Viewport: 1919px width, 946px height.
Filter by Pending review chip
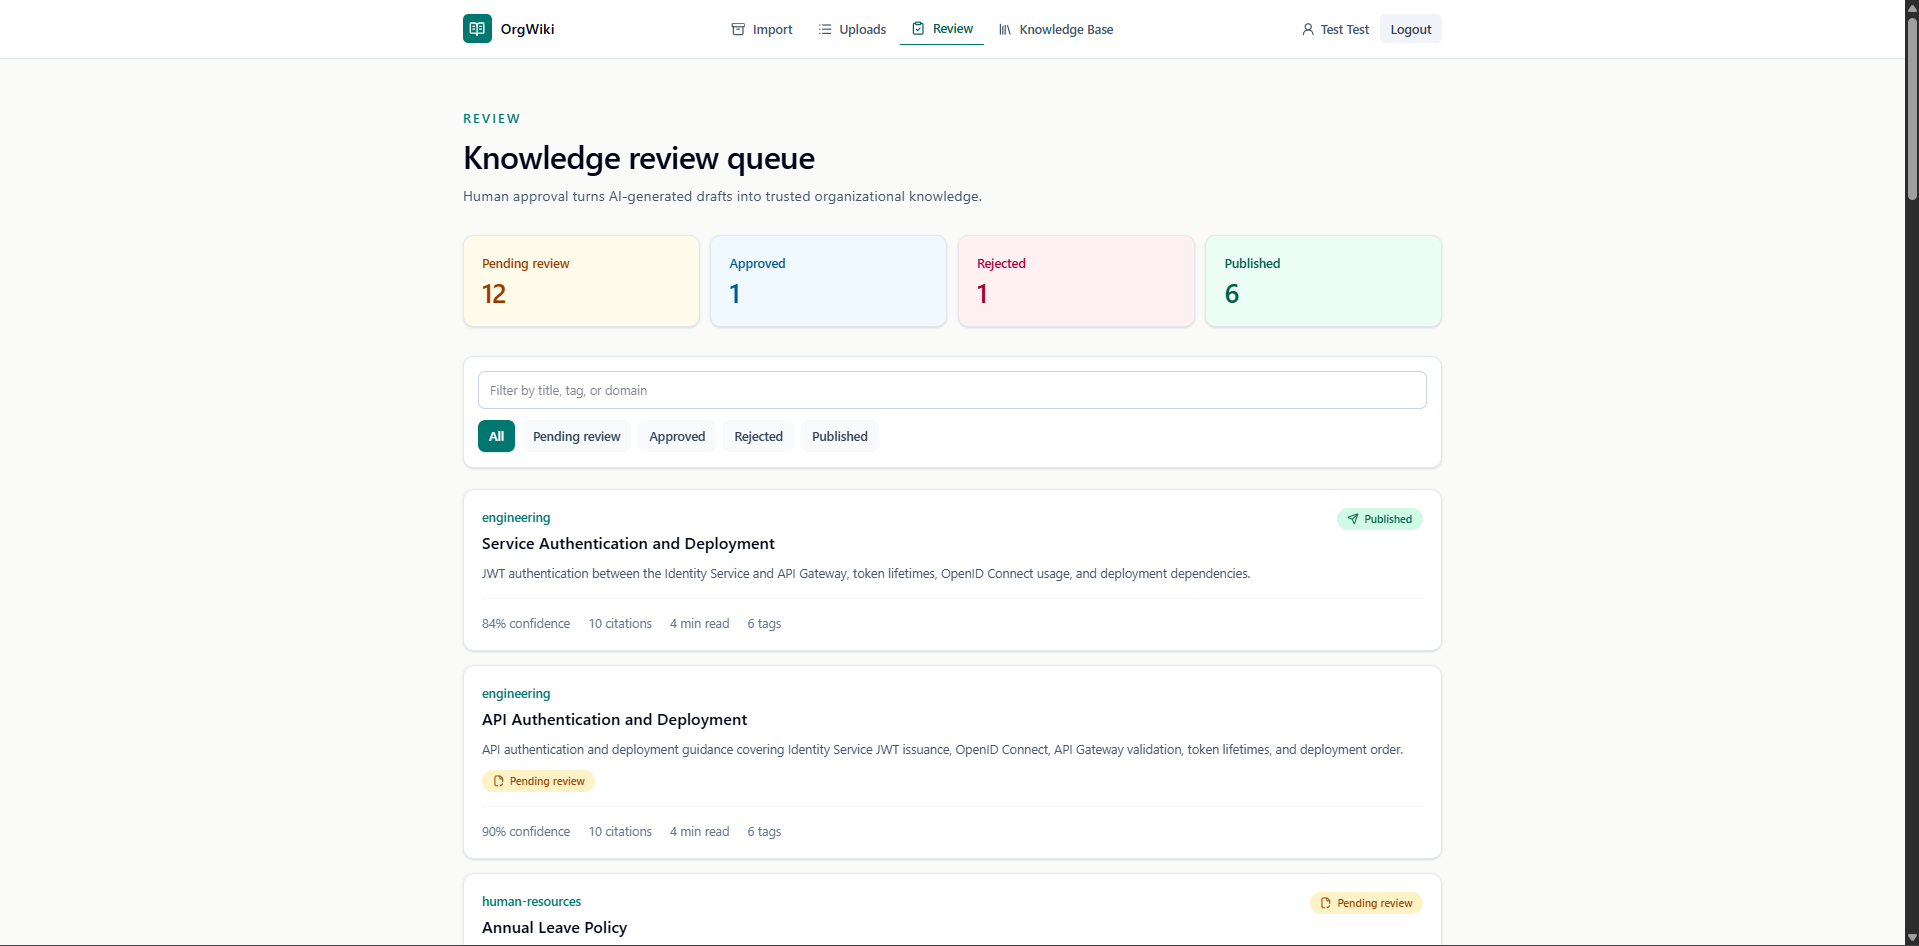coord(577,436)
